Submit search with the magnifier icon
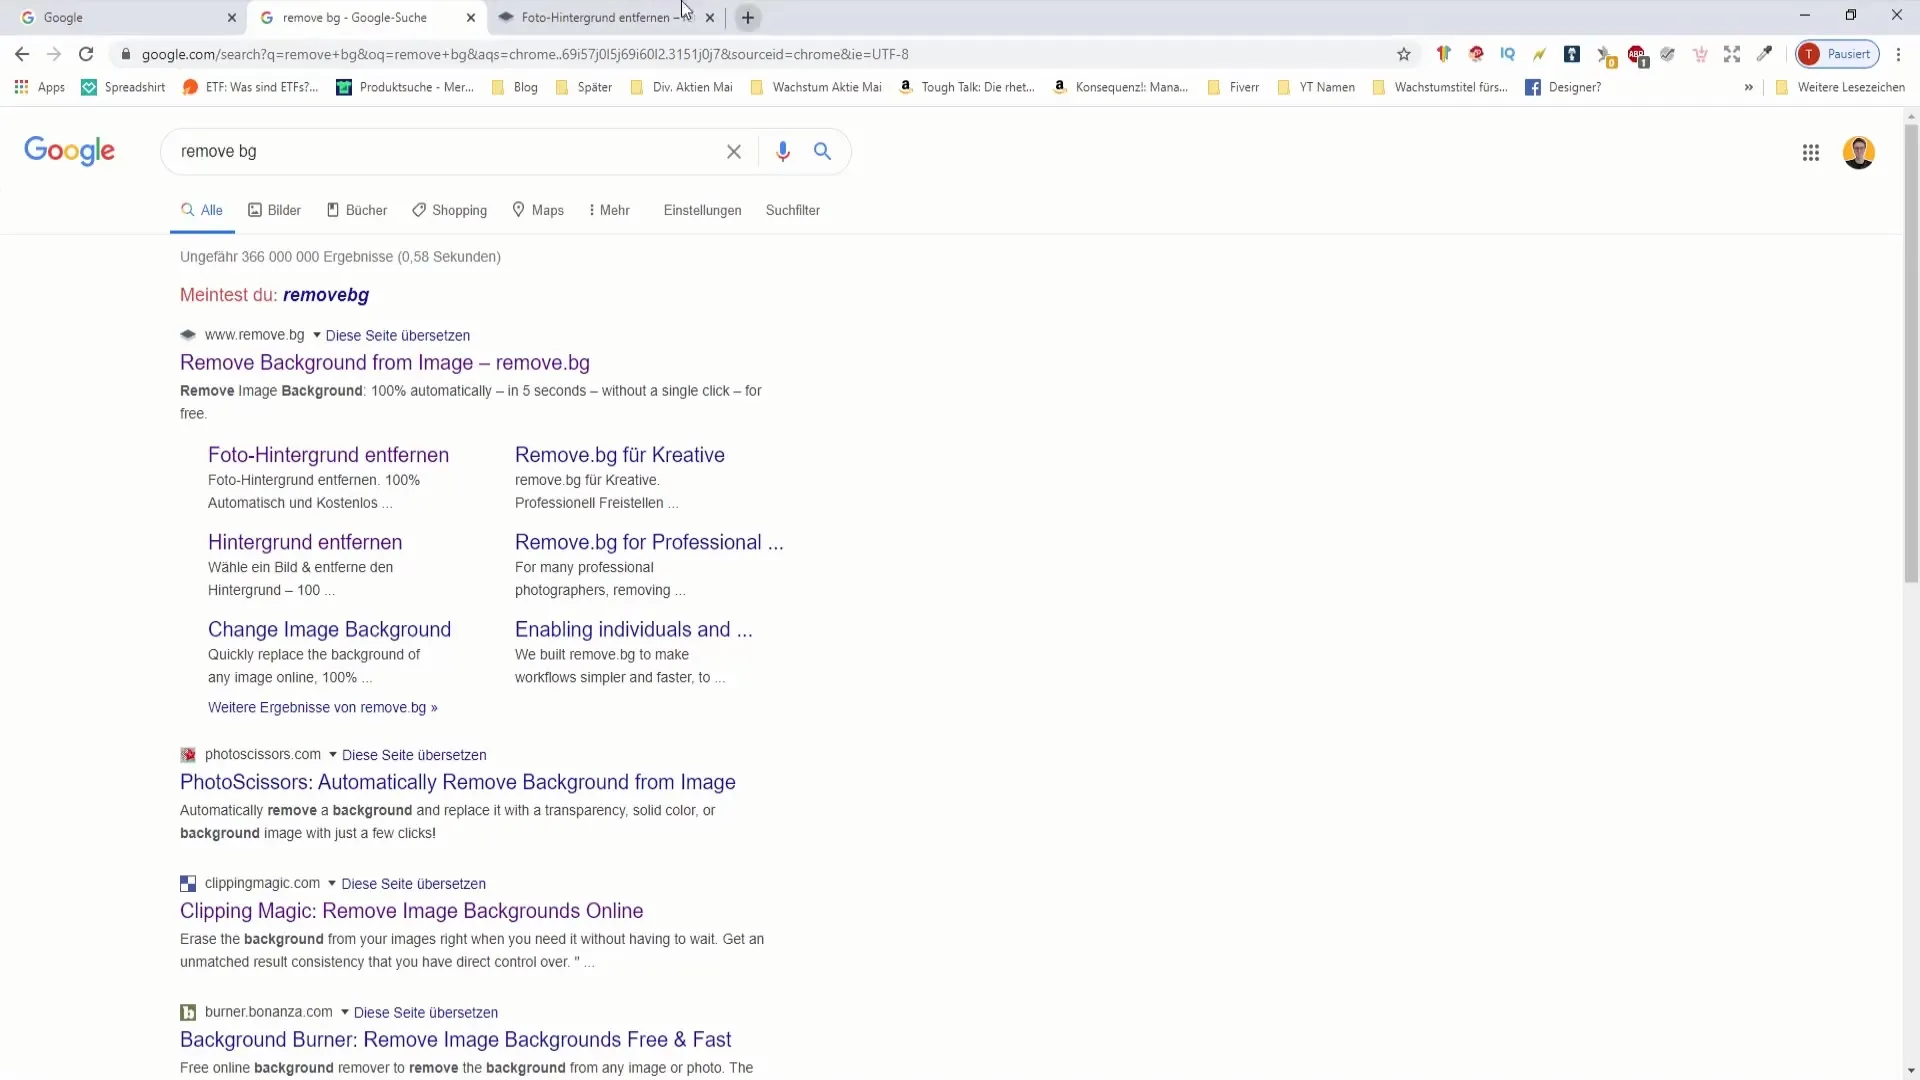 [x=822, y=152]
